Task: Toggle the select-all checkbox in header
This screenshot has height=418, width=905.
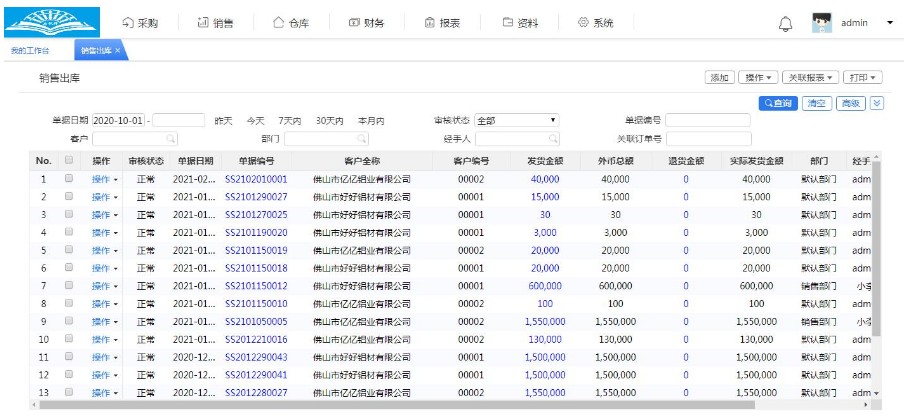Action: tap(69, 161)
